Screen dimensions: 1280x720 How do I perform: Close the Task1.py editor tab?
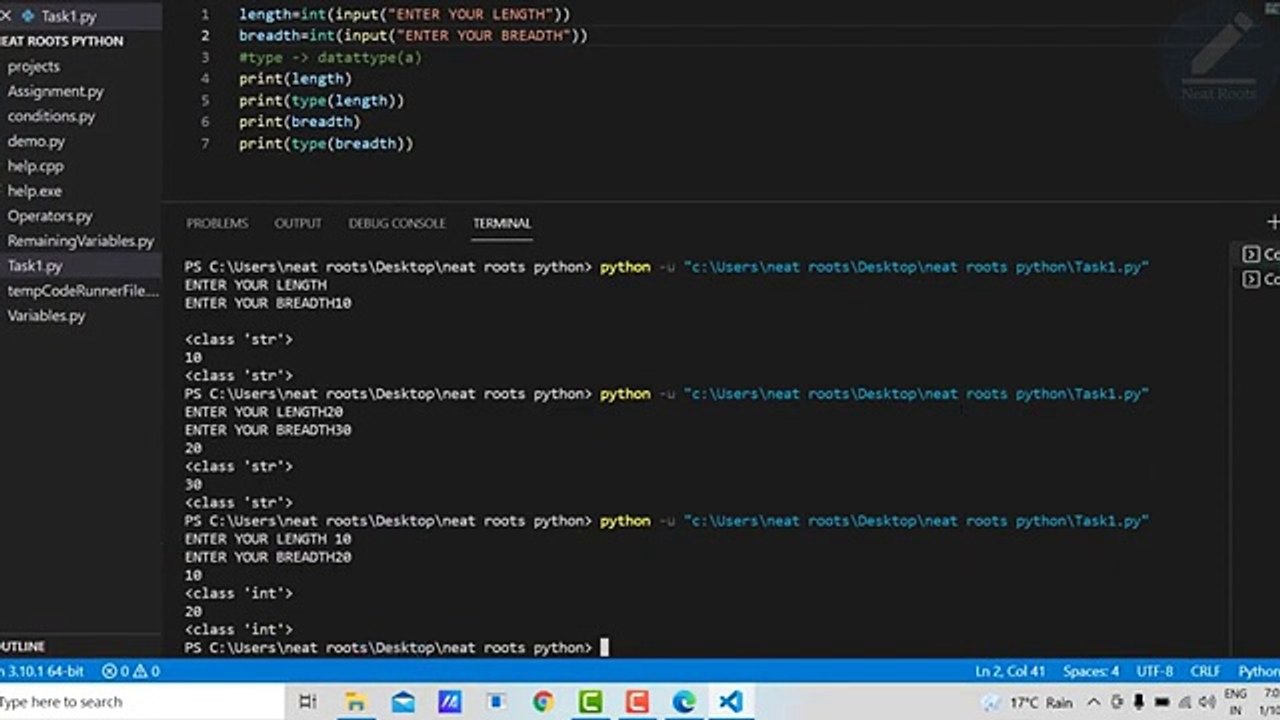[5, 16]
